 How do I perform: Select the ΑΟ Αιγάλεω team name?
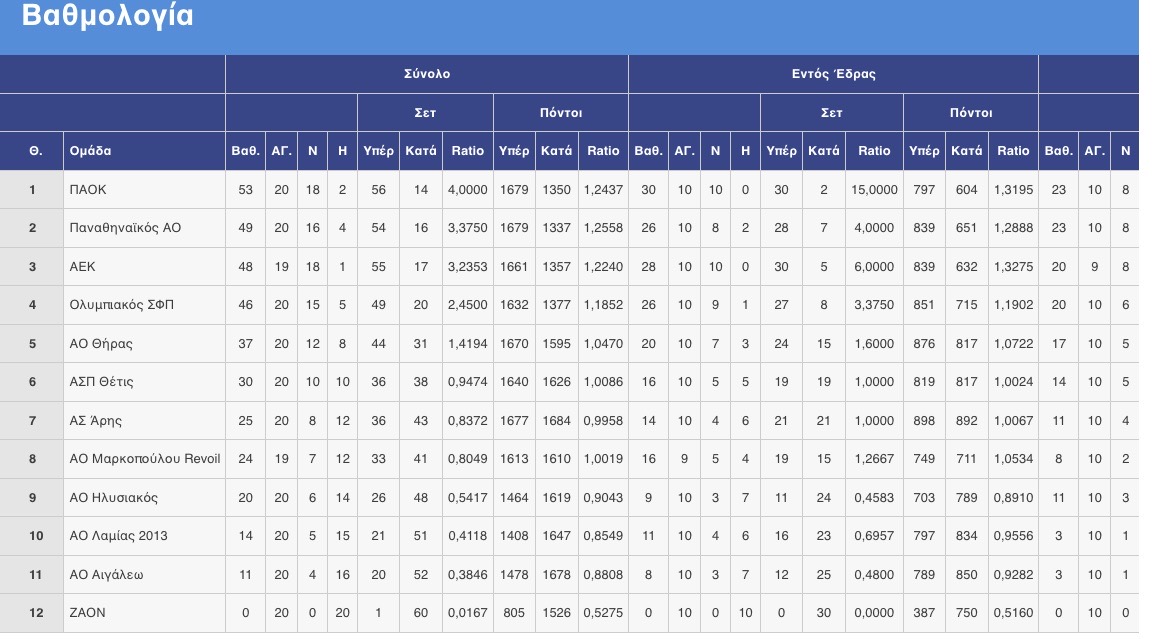point(106,575)
